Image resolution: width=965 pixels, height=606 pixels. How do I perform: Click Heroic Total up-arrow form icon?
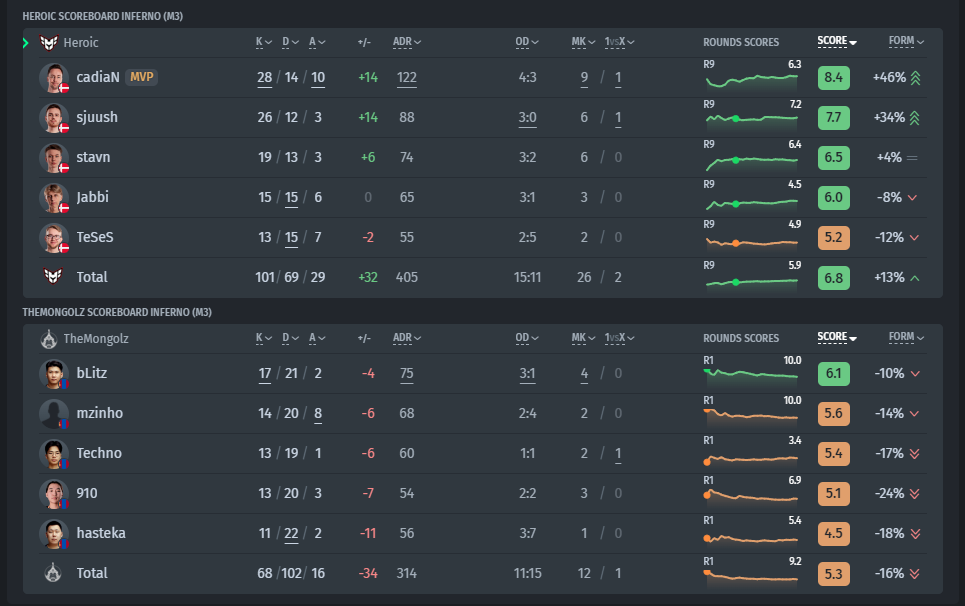915,278
